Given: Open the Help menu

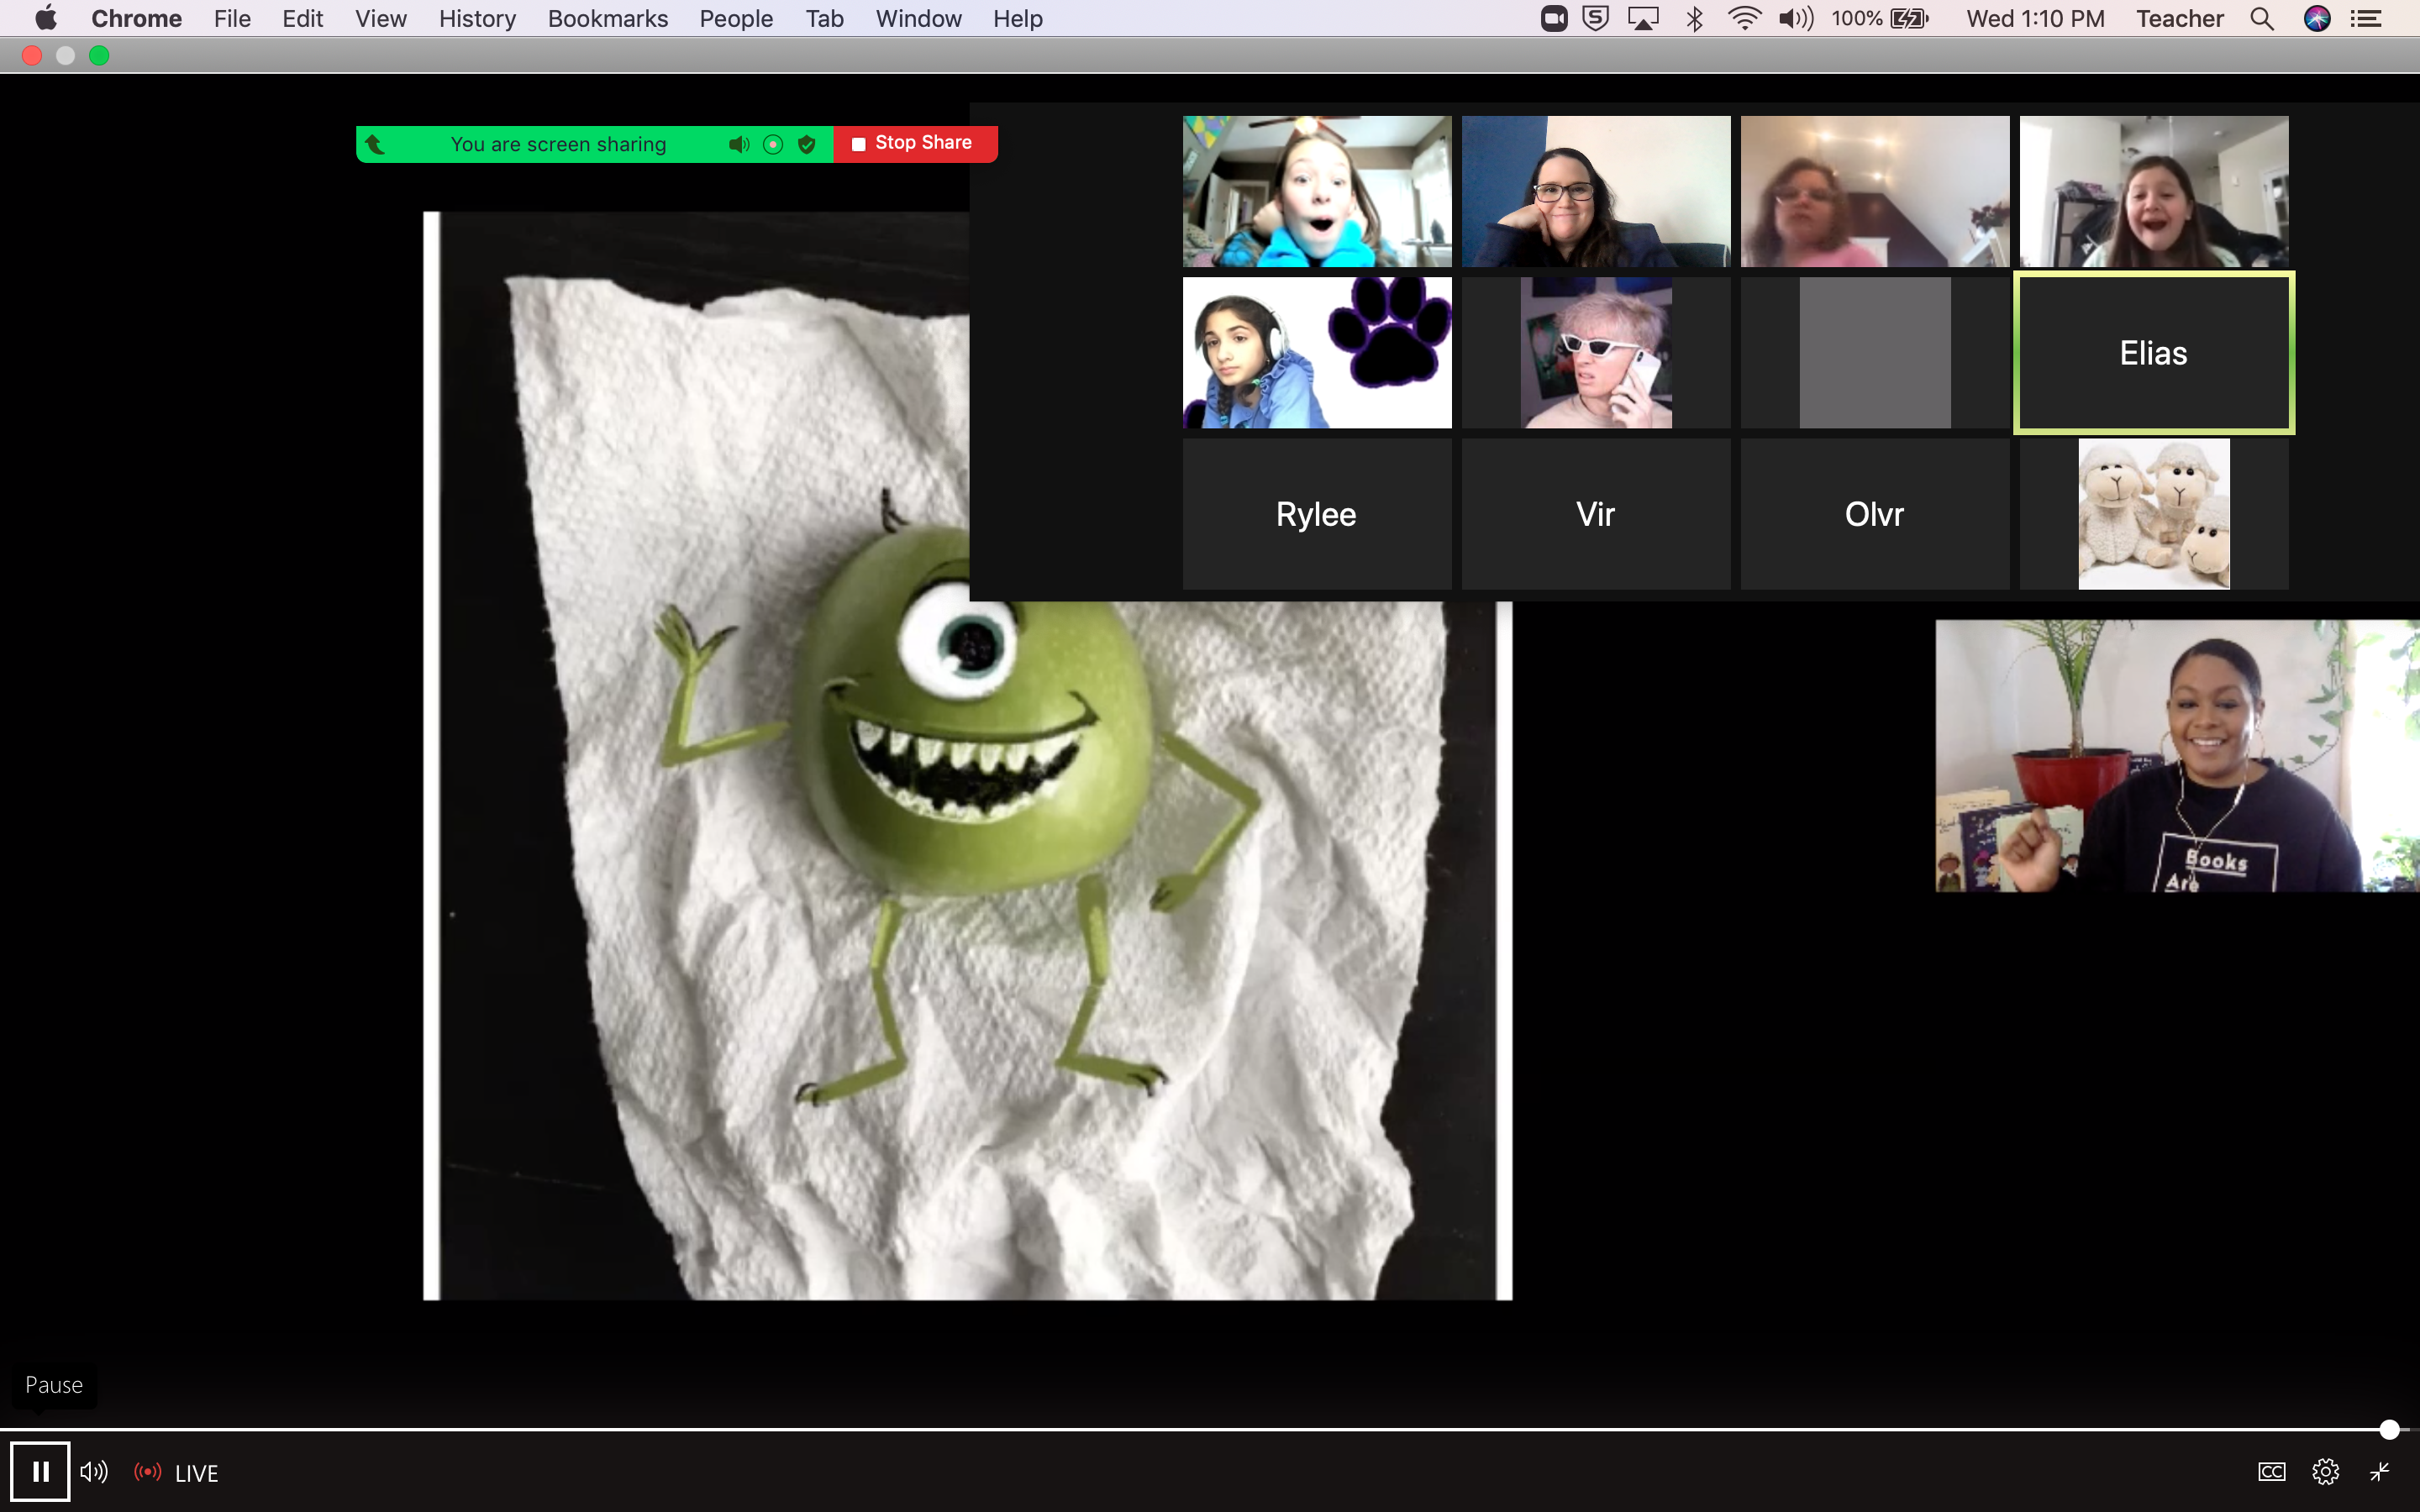Looking at the screenshot, I should point(1018,18).
